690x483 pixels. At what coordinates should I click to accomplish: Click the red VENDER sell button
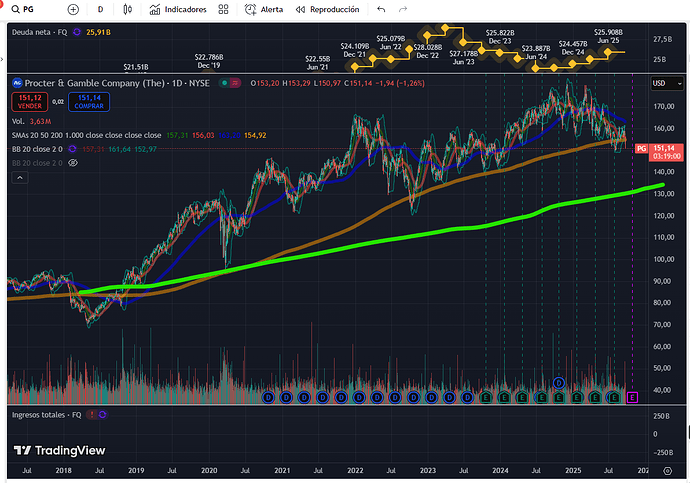point(28,101)
